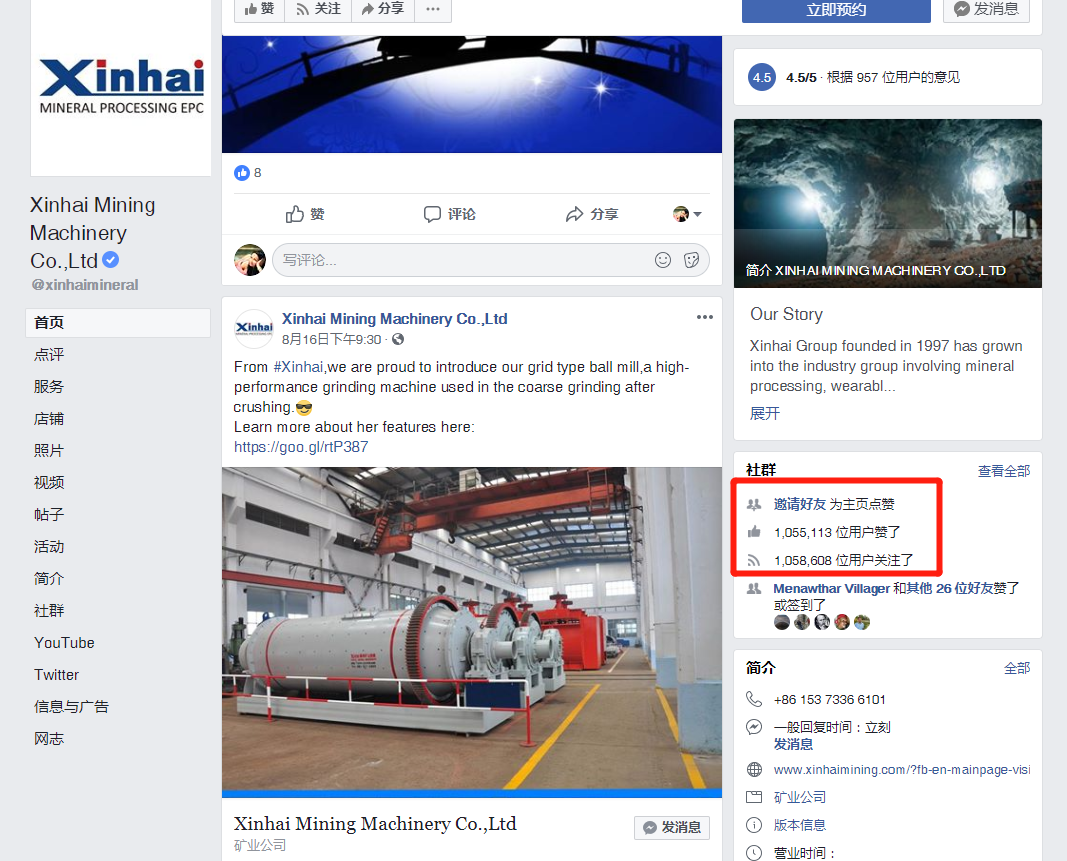The width and height of the screenshot is (1067, 861).
Task: Click the Xinhai Mineral Processing EPC logo
Action: click(x=121, y=87)
